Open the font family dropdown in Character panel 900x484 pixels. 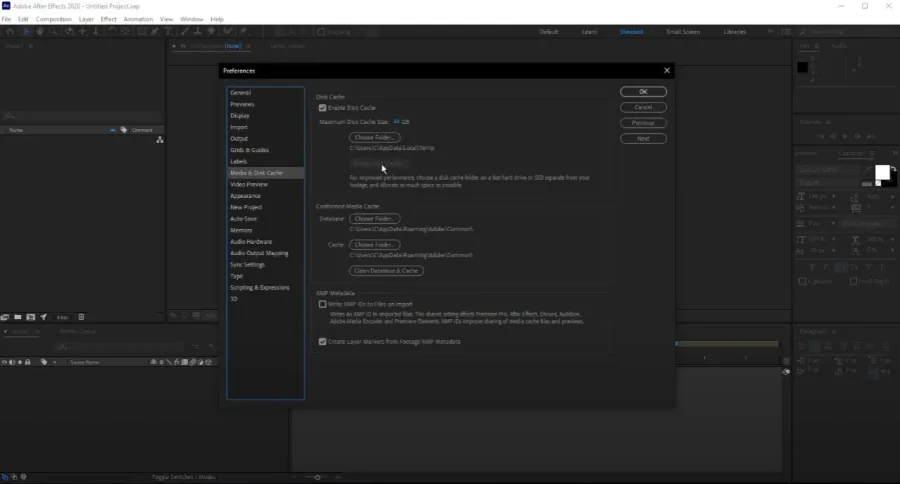click(828, 170)
